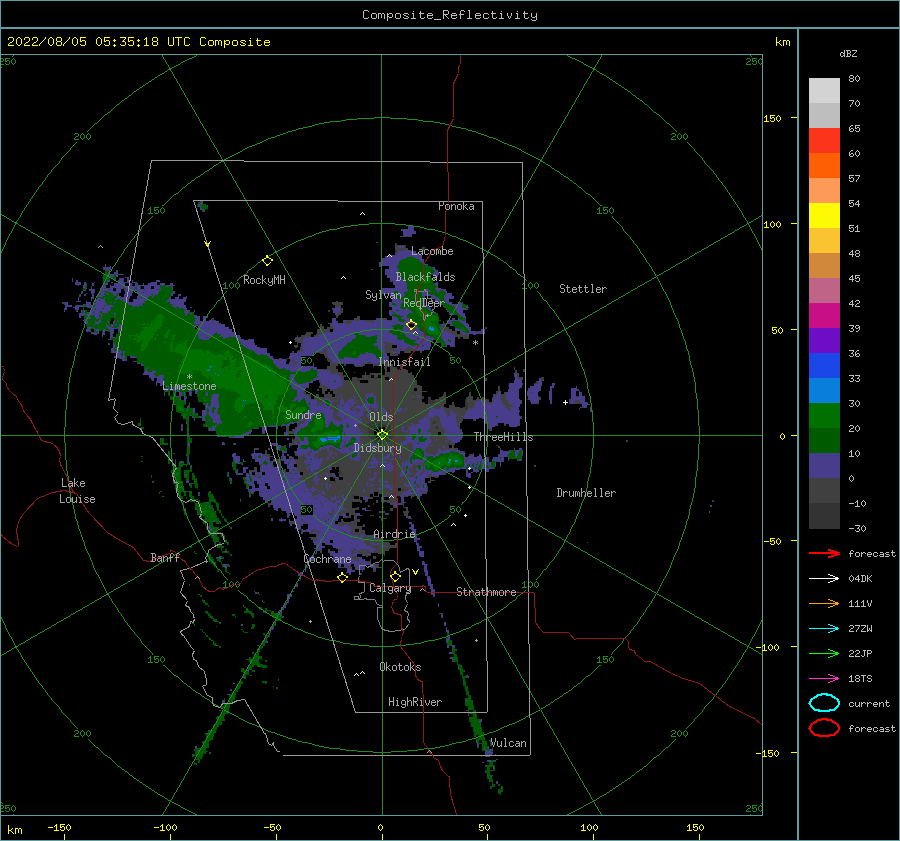
Task: Select the 18TS legend text
Action: [x=860, y=678]
